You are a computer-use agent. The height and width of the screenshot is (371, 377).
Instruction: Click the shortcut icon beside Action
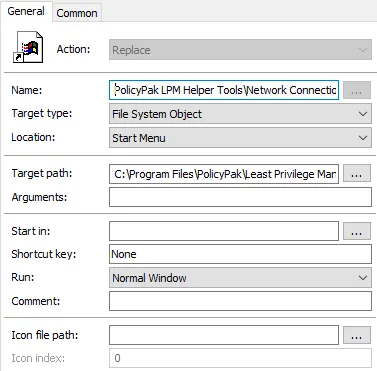(x=28, y=47)
